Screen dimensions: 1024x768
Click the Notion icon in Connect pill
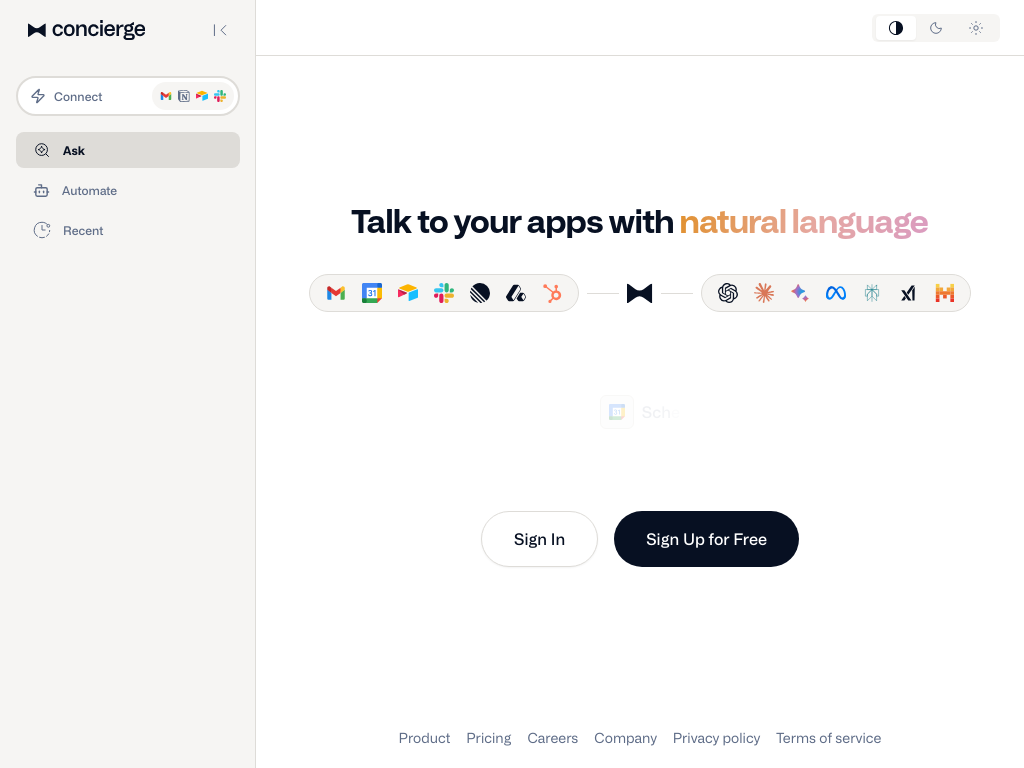(184, 96)
